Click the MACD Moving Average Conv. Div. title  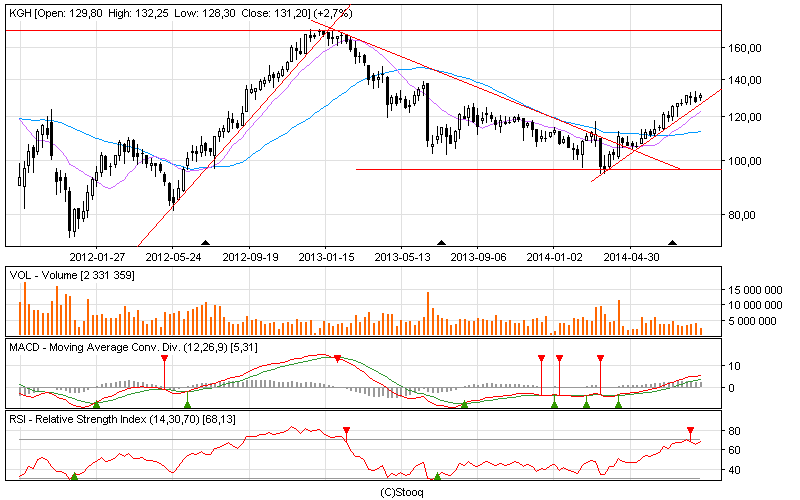click(133, 347)
